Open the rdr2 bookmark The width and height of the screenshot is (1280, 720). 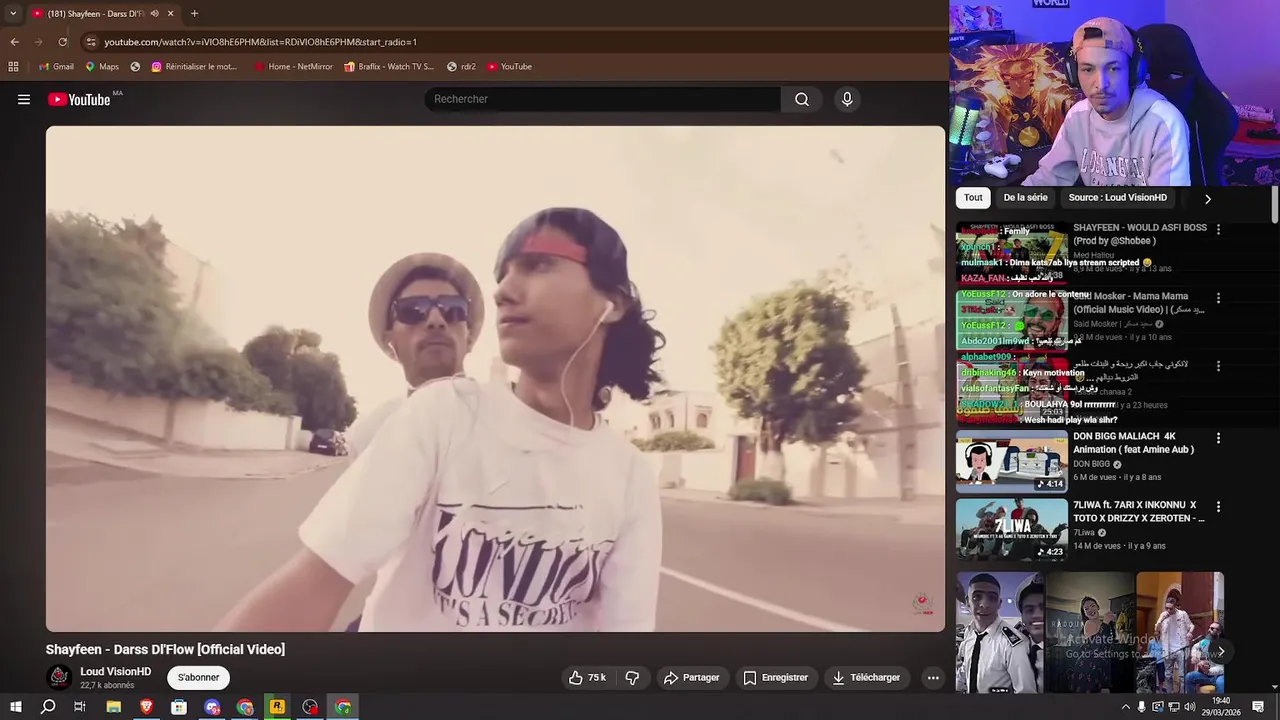461,67
